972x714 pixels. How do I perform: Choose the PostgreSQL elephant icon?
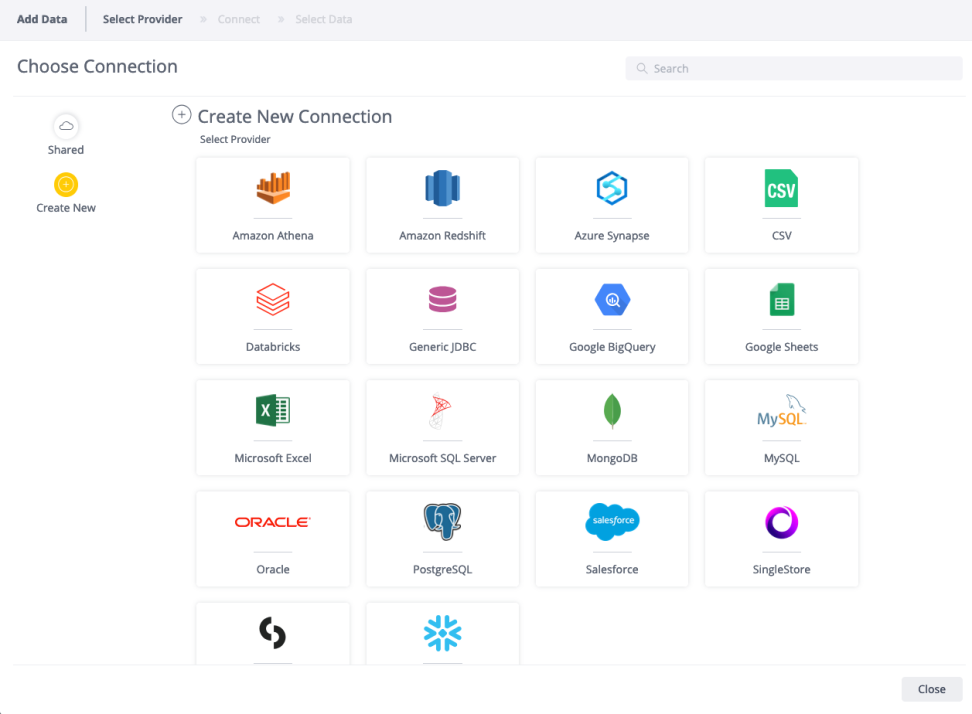(443, 521)
